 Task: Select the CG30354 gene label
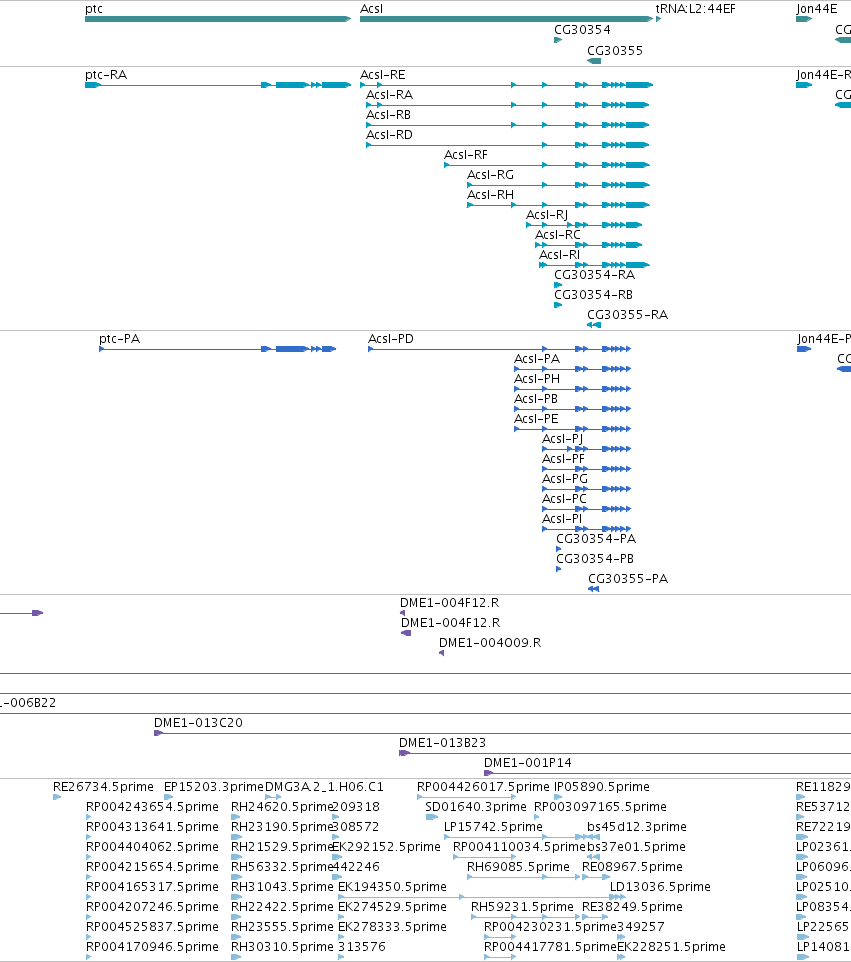[582, 29]
